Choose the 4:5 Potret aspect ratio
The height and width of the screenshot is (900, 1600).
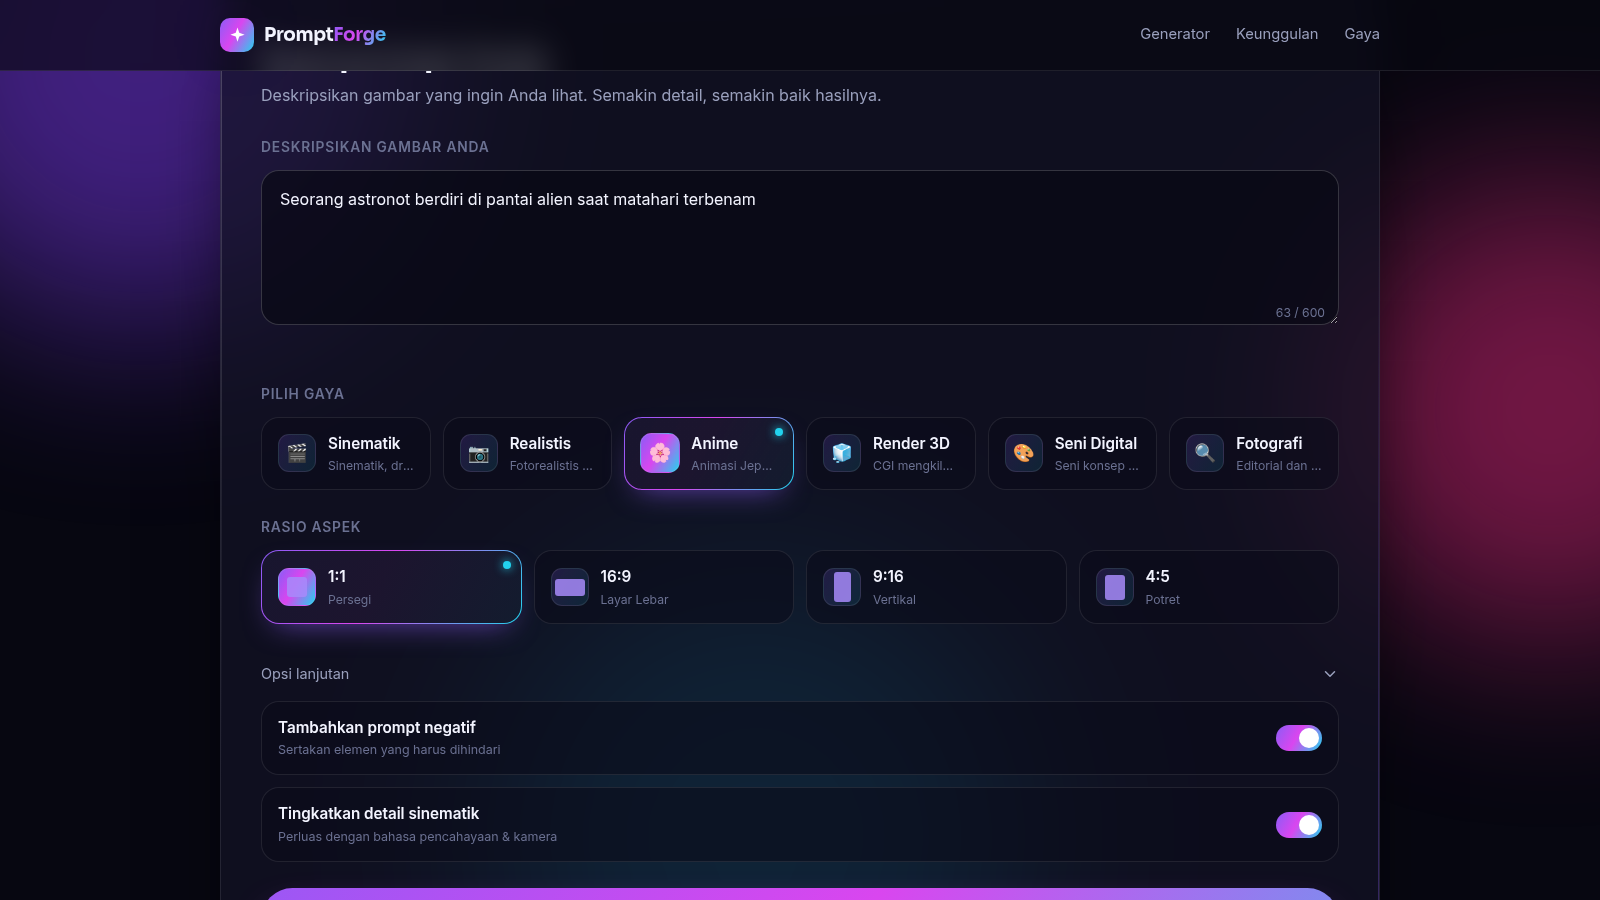pyautogui.click(x=1209, y=587)
